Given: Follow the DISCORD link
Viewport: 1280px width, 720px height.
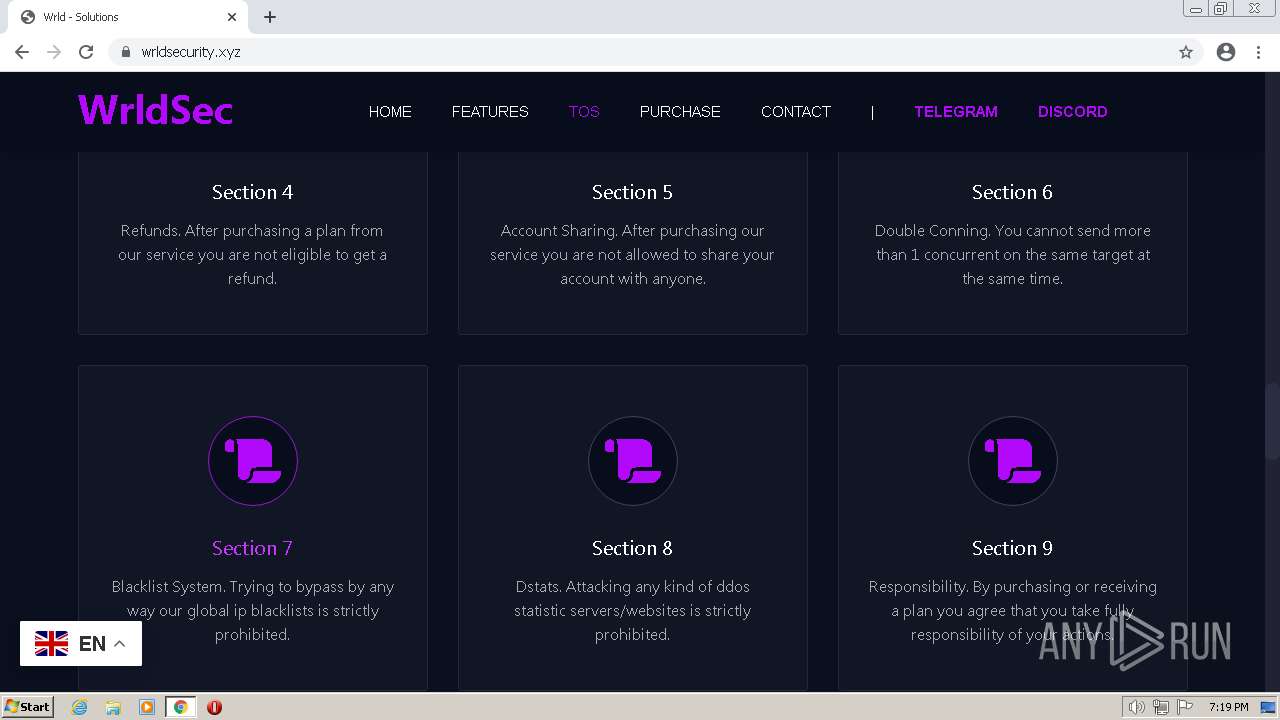Looking at the screenshot, I should [x=1073, y=111].
